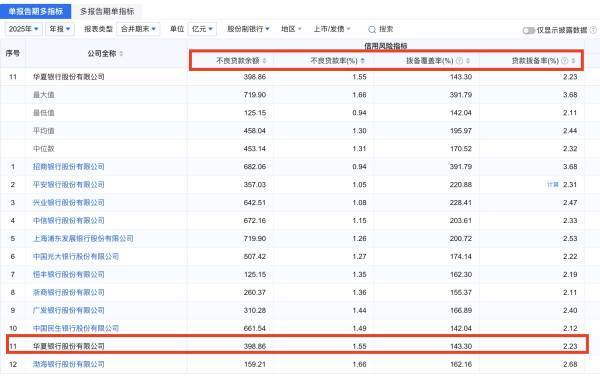The image size is (600, 382).
Task: Click 恒丰银行 NPL ratio value 1.35
Action: tap(359, 275)
